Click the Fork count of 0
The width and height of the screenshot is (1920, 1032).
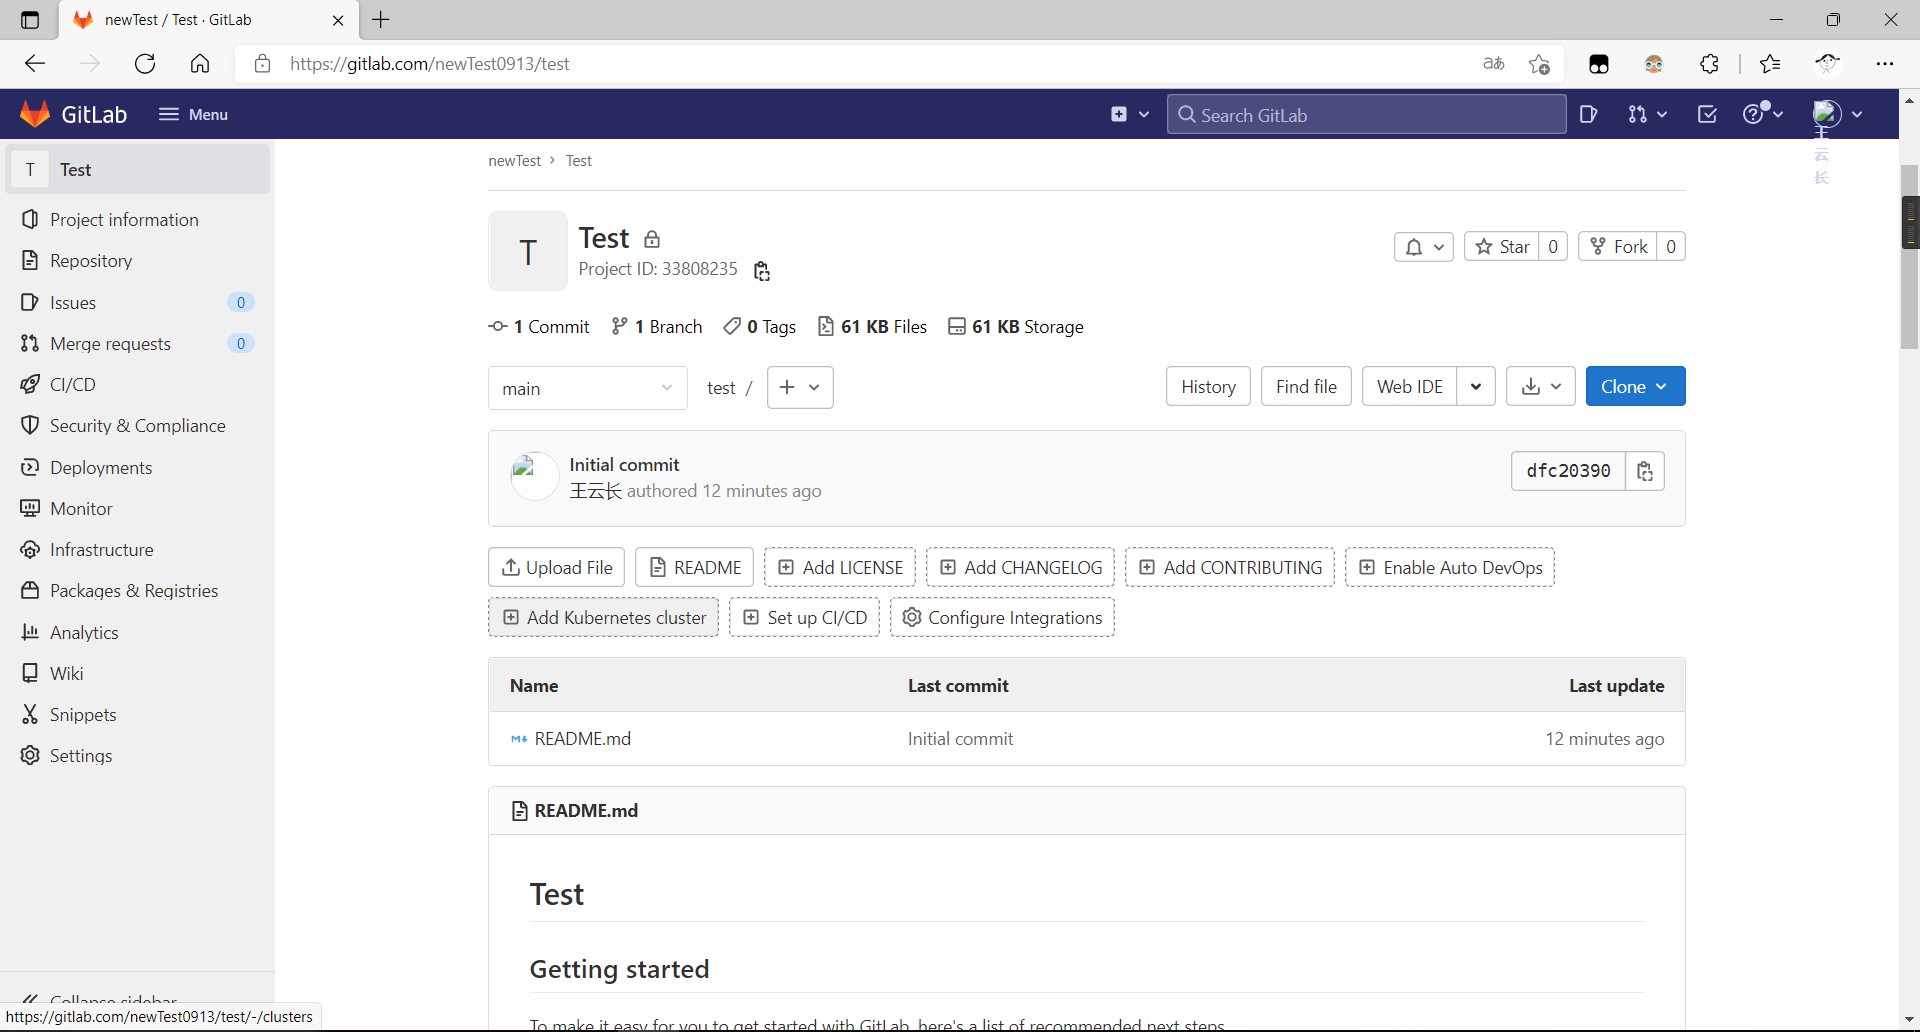coord(1671,247)
